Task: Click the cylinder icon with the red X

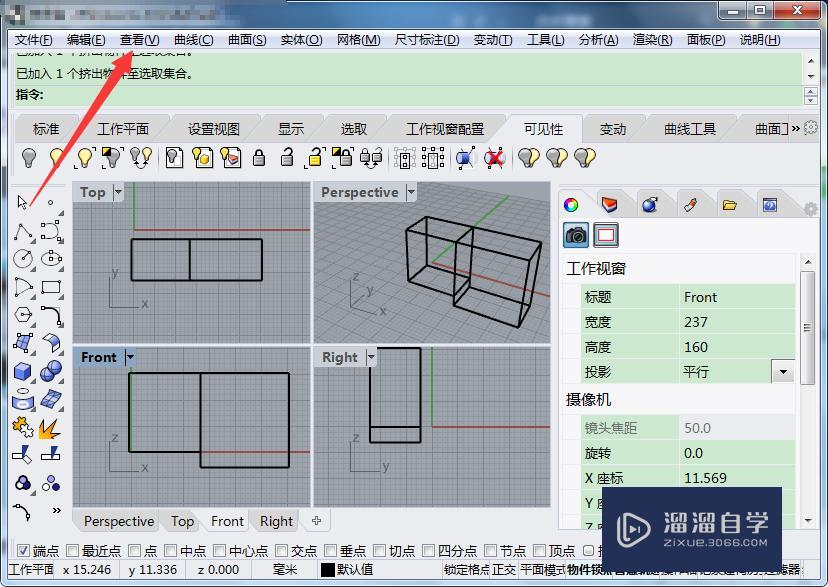Action: (494, 157)
